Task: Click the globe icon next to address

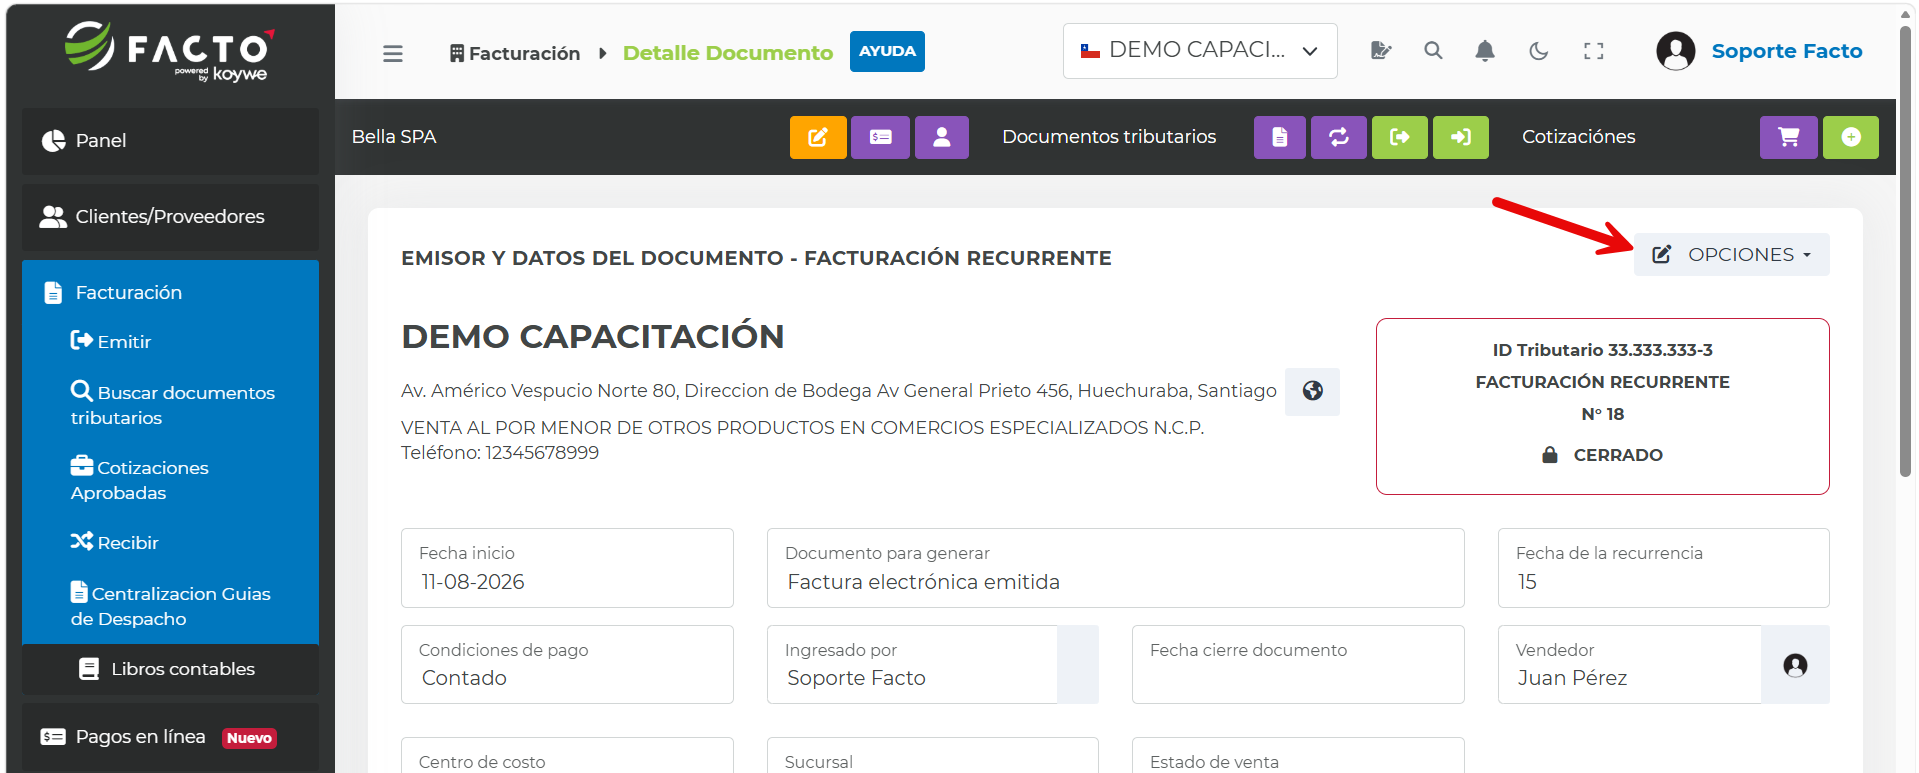Action: 1312,391
